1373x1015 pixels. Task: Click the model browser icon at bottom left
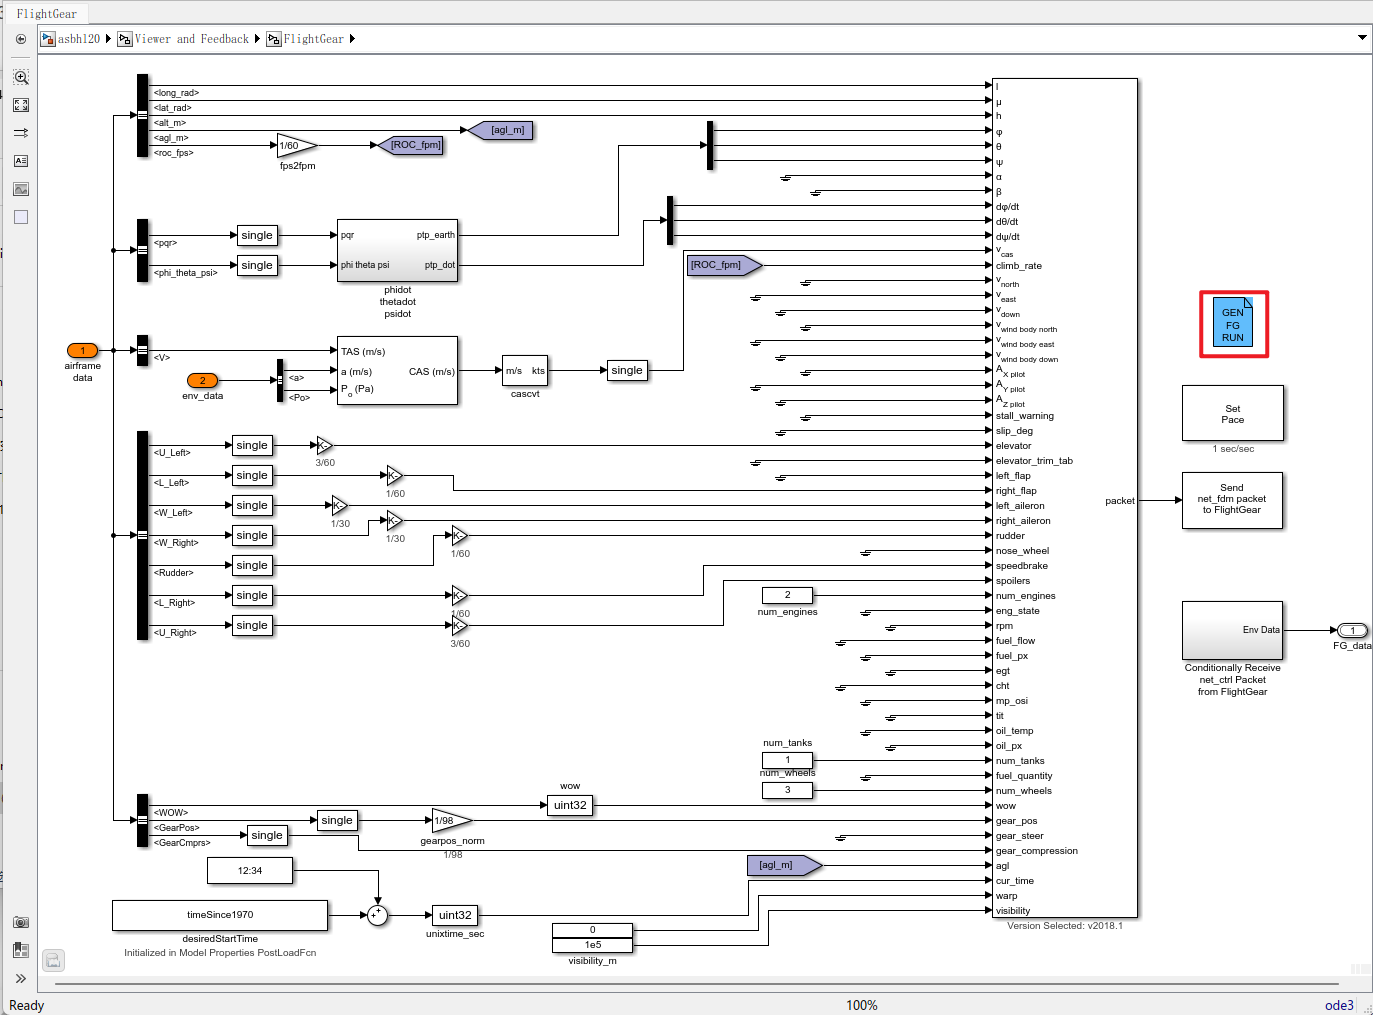(x=54, y=961)
